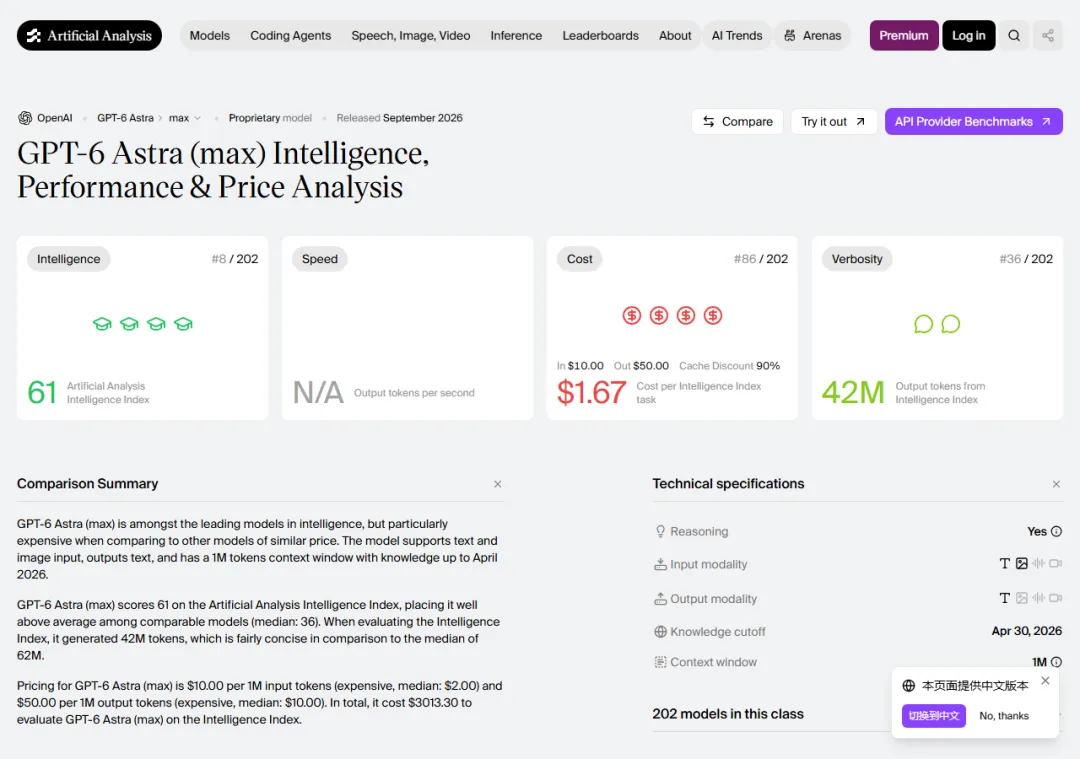The image size is (1080, 759).
Task: Close the Chinese language popup
Action: [x=1046, y=680]
